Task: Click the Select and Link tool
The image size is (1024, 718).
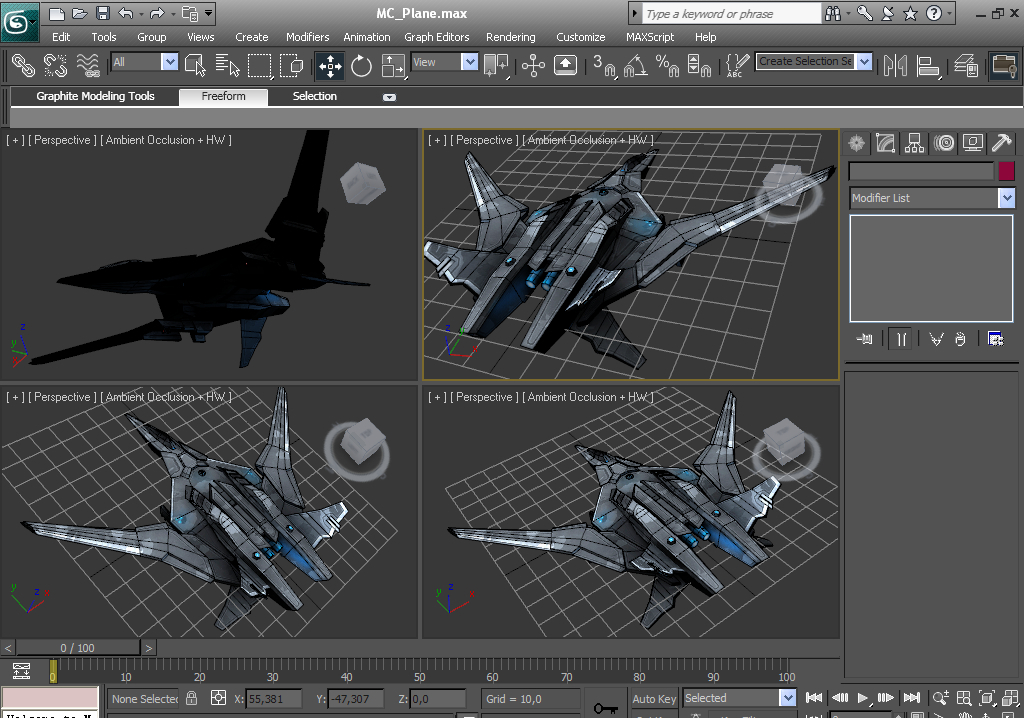Action: pyautogui.click(x=22, y=66)
